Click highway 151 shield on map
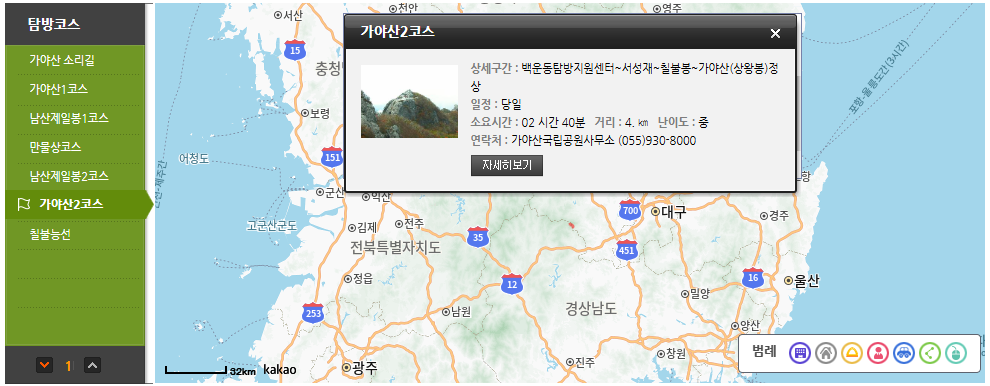 pyautogui.click(x=331, y=157)
